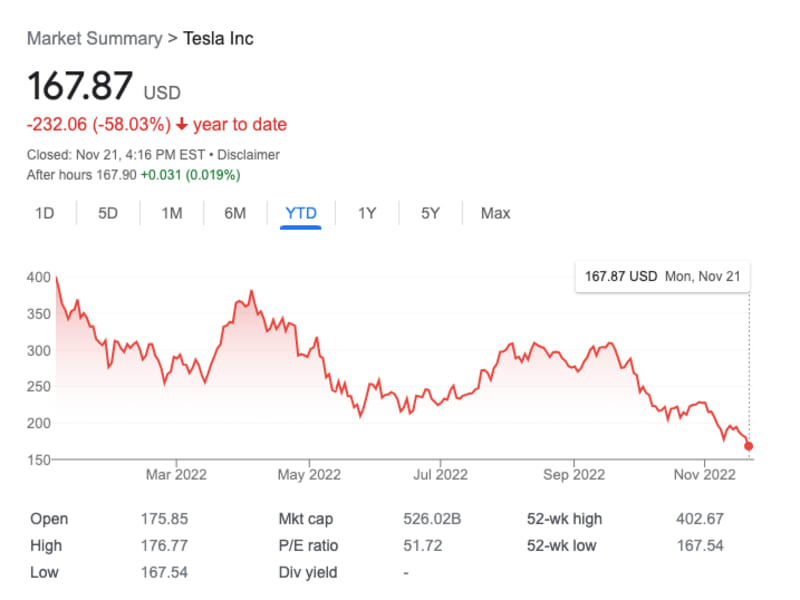Click the 167.87 USD Nov 21 tooltip
Image resolution: width=800 pixels, height=600 pixels.
tap(662, 276)
